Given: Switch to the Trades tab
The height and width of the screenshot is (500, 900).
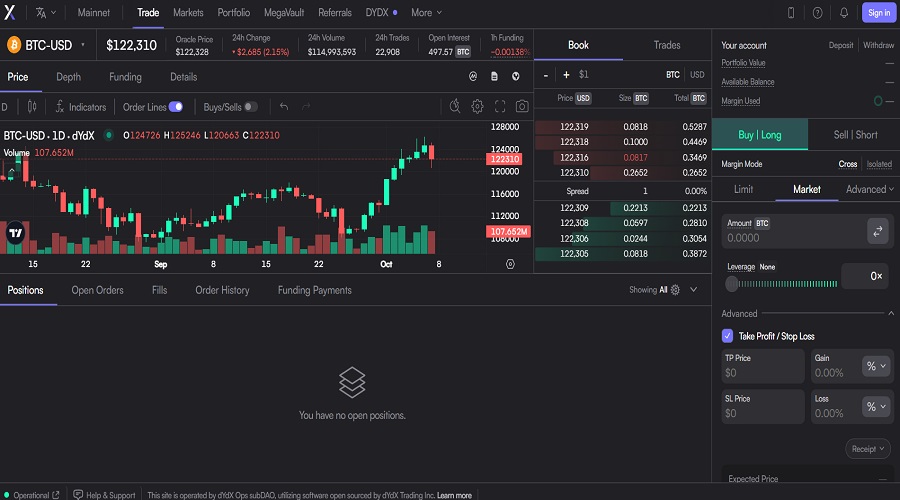Looking at the screenshot, I should [666, 45].
